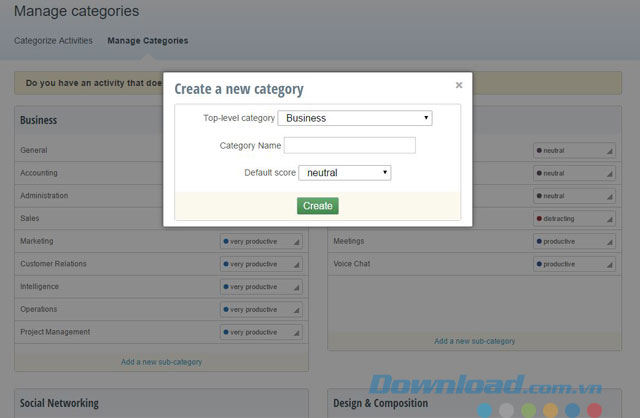Open the Operations score dropdown
This screenshot has width=640, height=418.
tap(261, 310)
